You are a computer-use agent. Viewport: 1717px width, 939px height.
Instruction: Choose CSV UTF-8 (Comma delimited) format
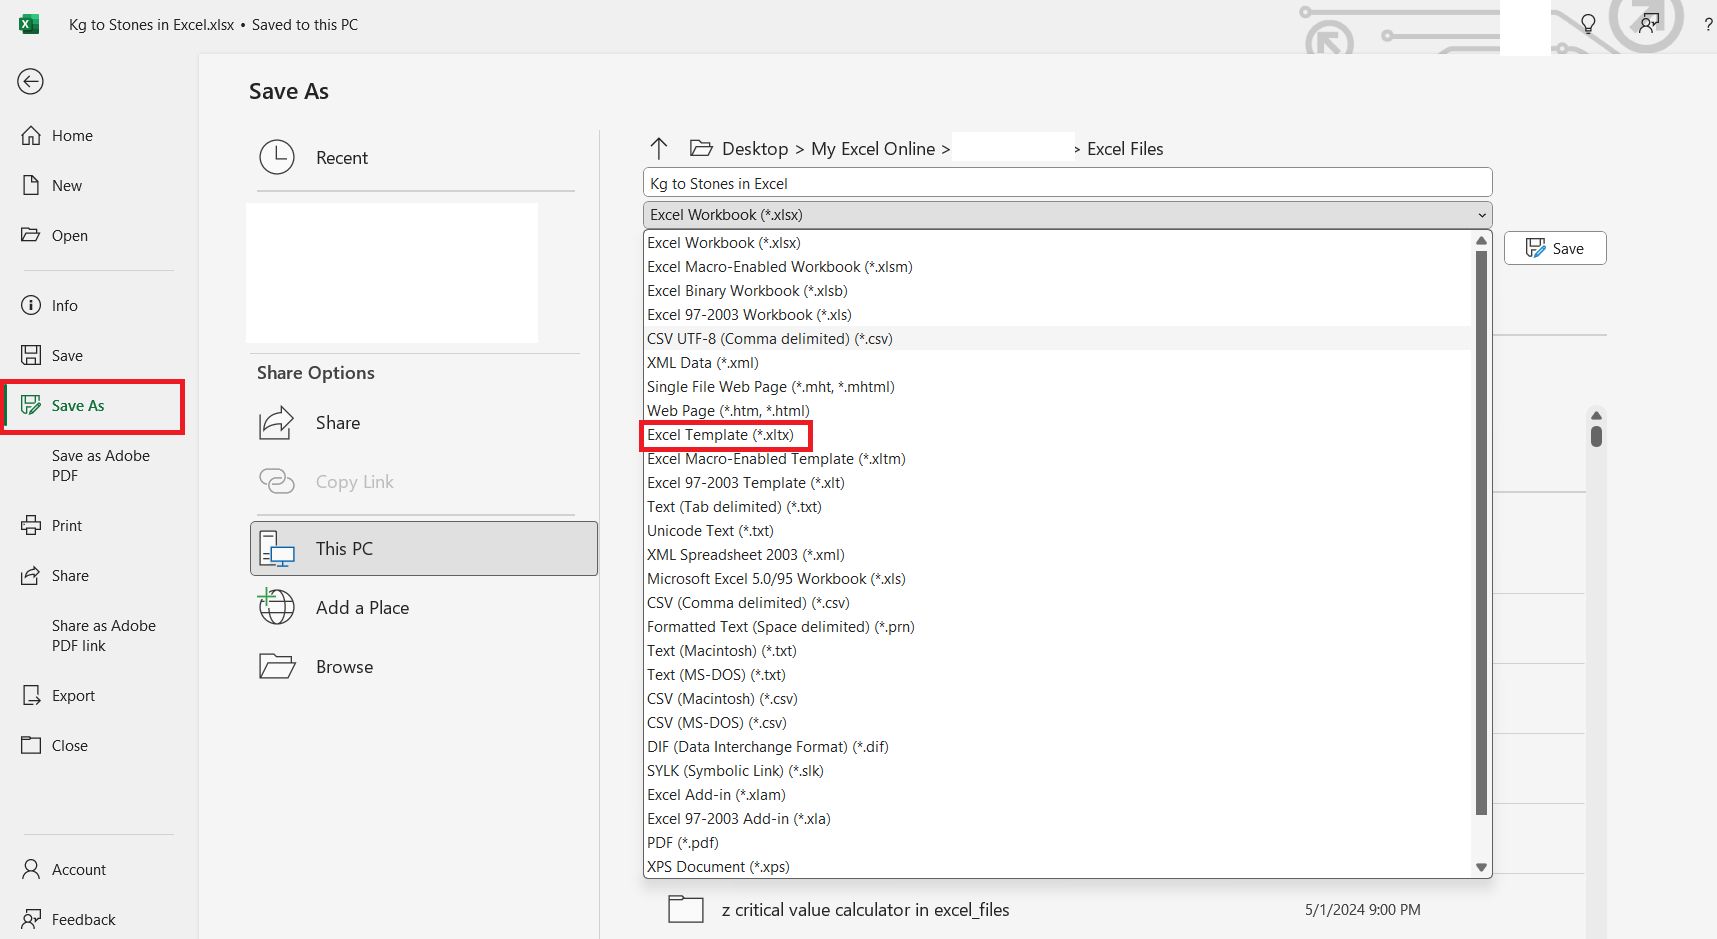[1058, 339]
